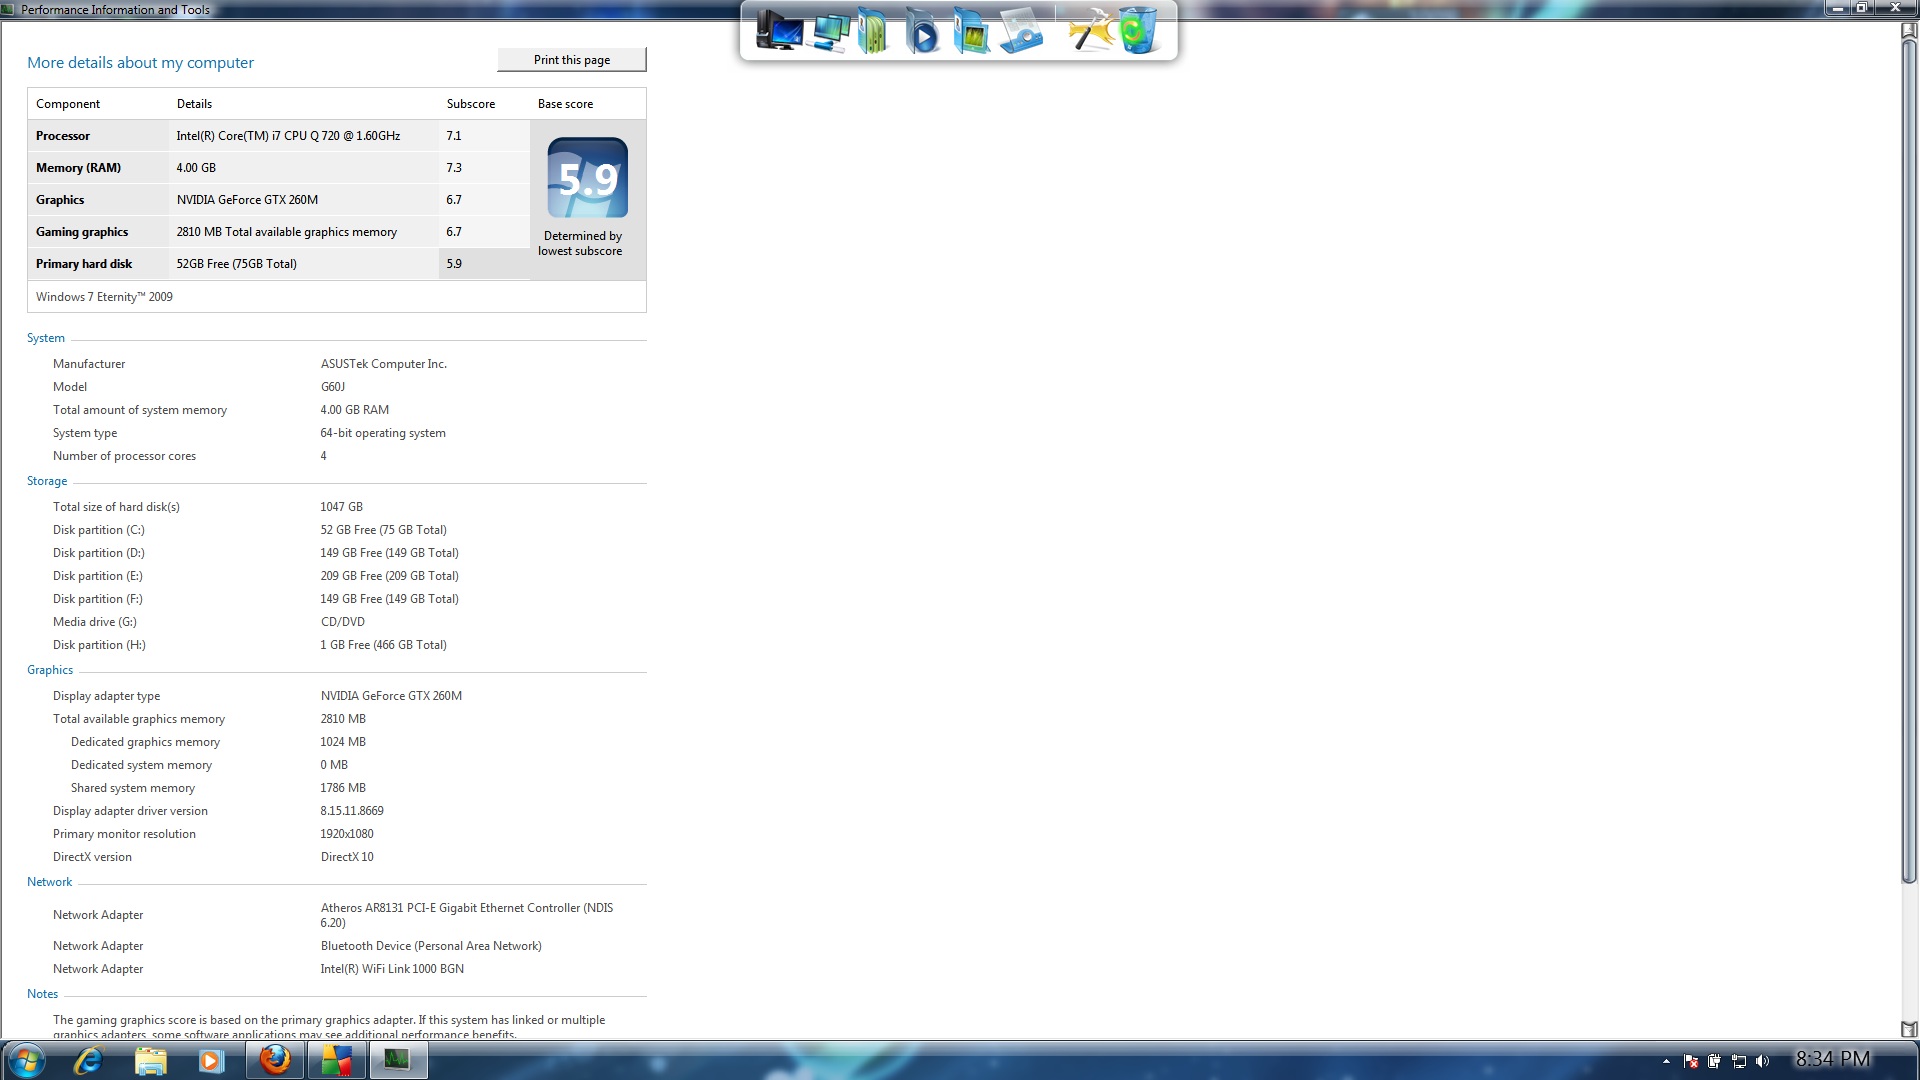The image size is (1920, 1080).
Task: Click the Windows 7 Eternity 2009 text
Action: click(x=104, y=297)
